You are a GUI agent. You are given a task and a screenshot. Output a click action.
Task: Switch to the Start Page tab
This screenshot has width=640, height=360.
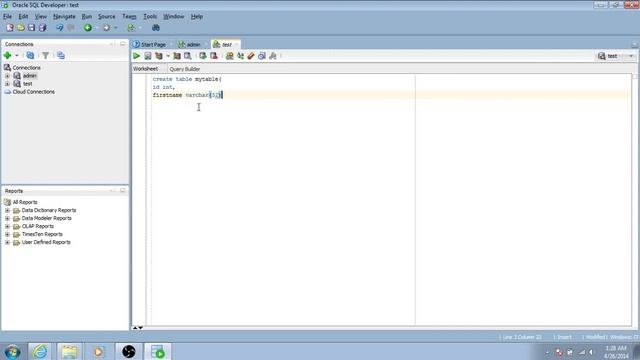click(150, 44)
